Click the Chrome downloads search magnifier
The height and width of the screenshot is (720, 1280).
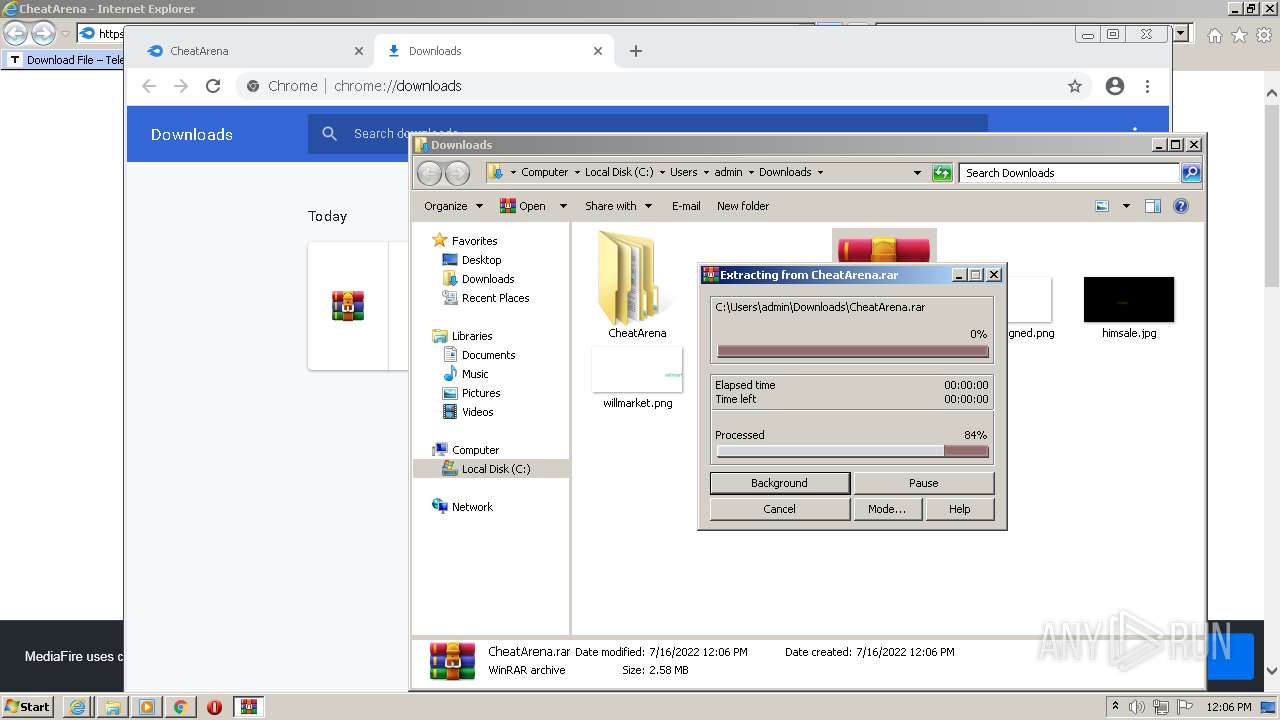click(x=329, y=134)
